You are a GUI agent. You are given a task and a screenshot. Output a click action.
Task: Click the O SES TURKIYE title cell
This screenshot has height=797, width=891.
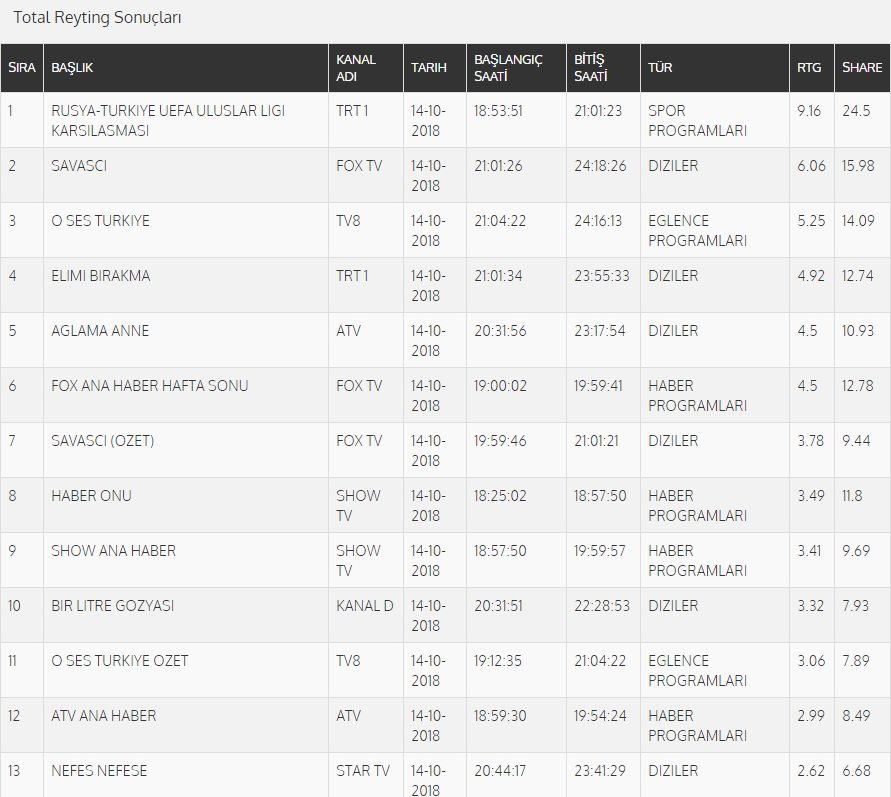[186, 230]
